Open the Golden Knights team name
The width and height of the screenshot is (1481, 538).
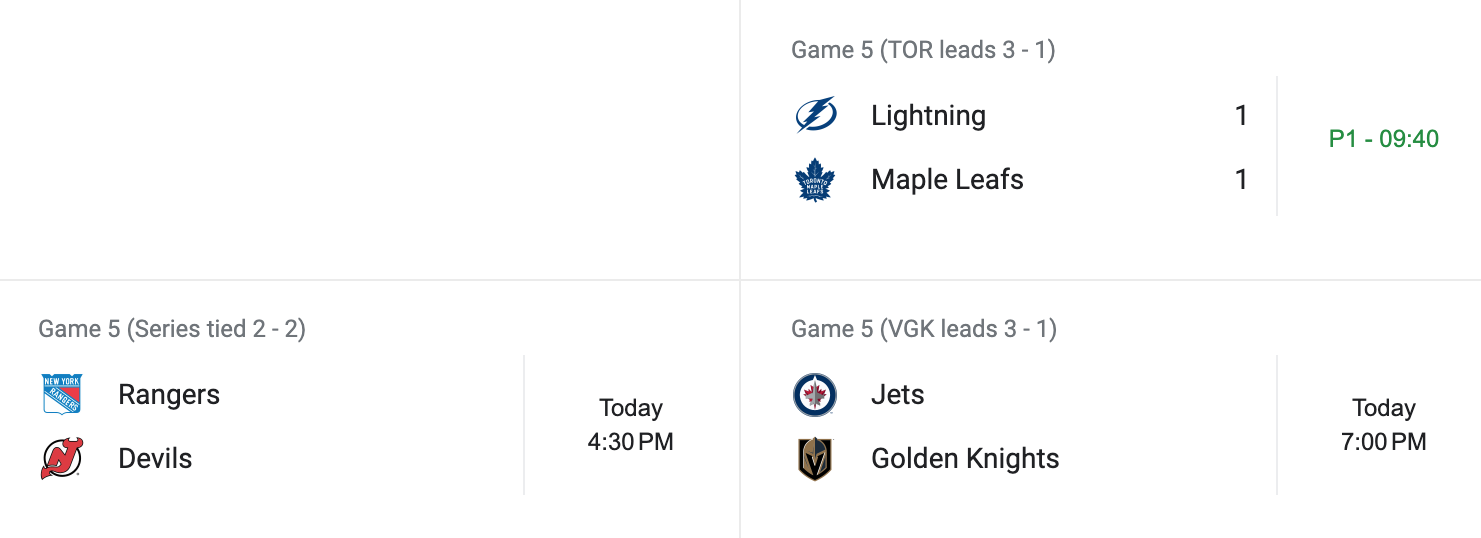(965, 459)
